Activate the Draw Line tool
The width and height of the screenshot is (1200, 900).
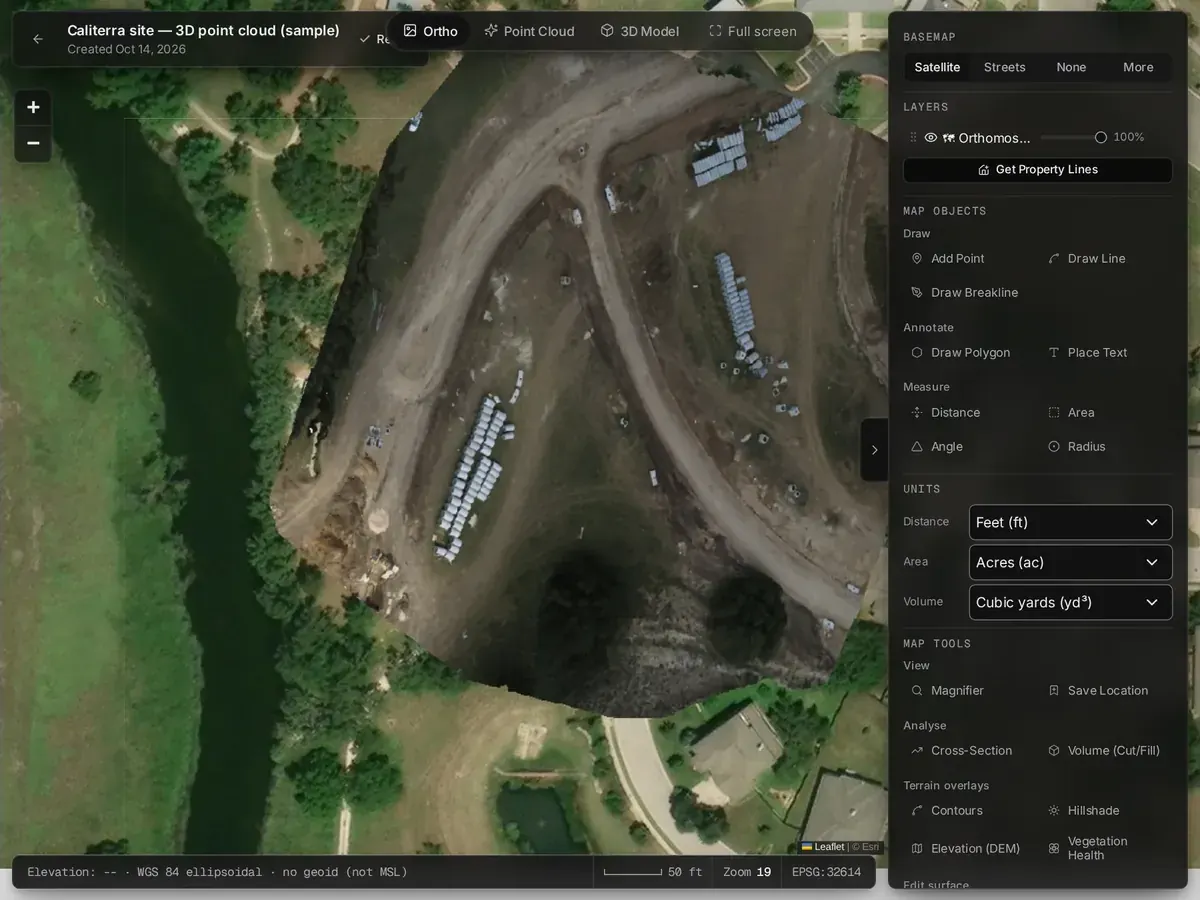click(x=1086, y=258)
